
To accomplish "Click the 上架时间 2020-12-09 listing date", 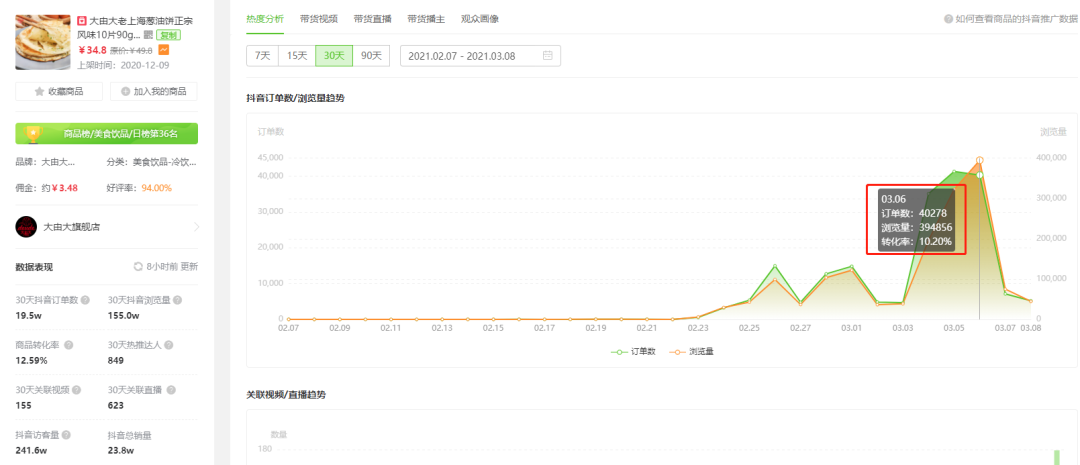I will (x=123, y=65).
